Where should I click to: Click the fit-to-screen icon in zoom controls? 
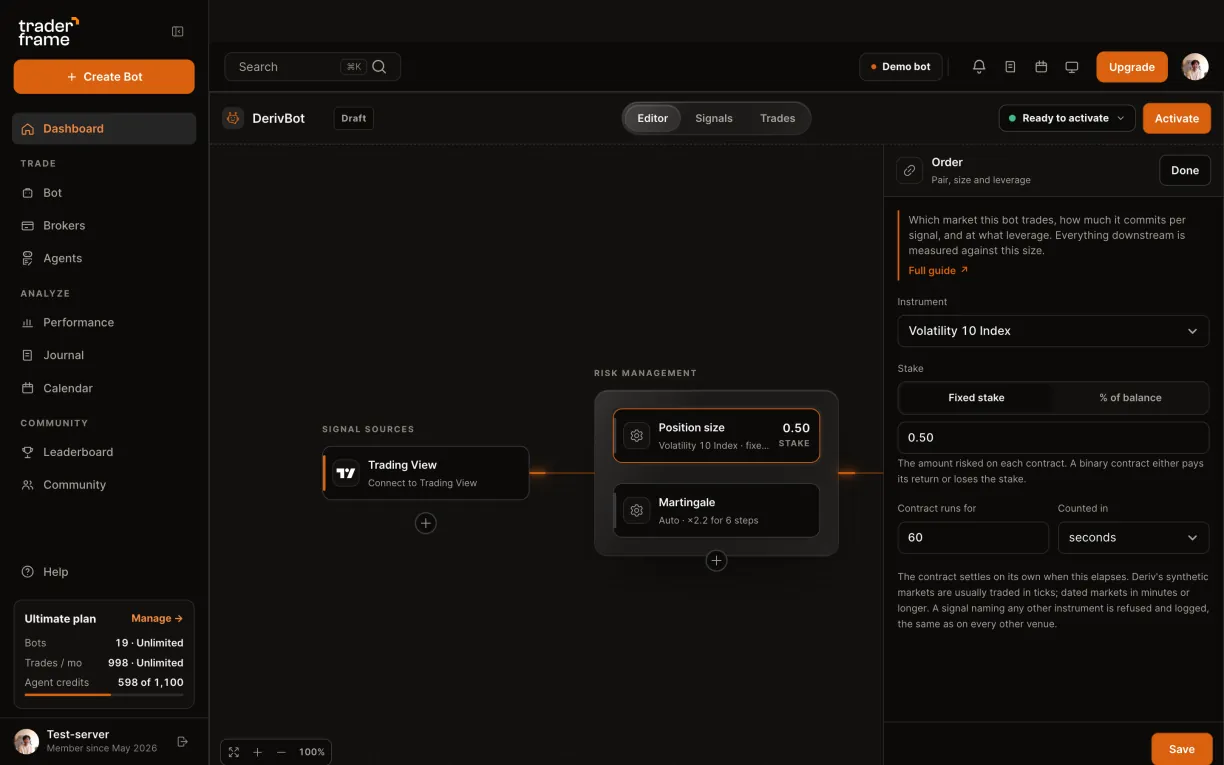[234, 752]
